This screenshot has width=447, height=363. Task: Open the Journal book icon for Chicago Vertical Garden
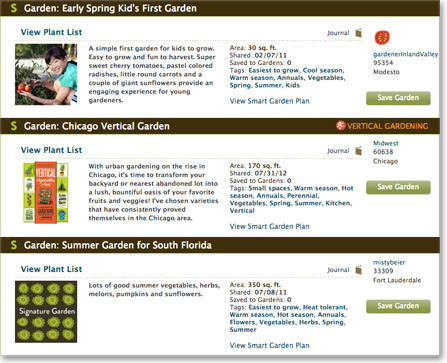click(x=359, y=151)
